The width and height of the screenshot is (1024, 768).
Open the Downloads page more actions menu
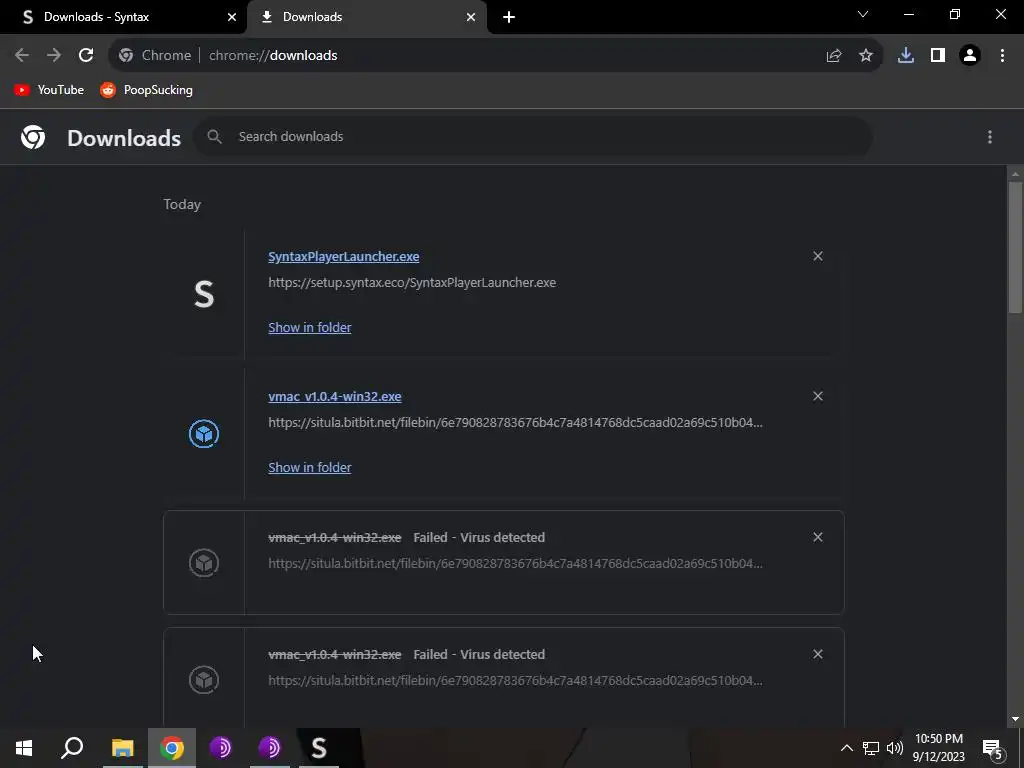click(990, 136)
